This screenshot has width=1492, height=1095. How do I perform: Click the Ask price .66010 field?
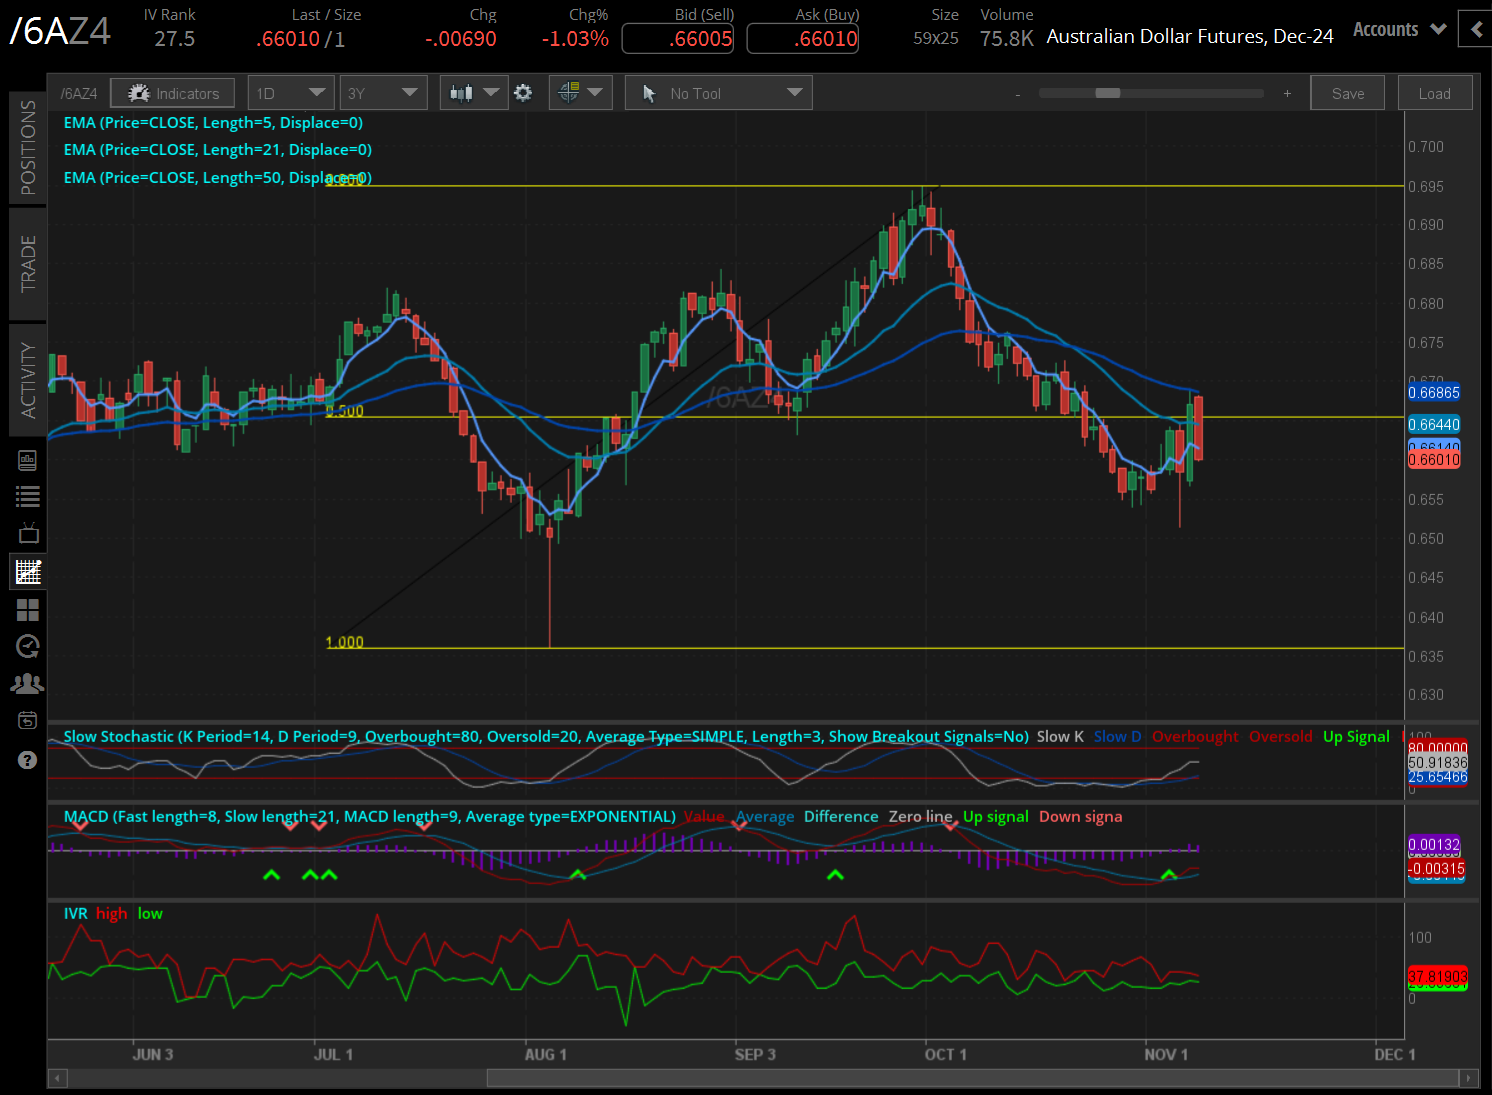coord(802,38)
